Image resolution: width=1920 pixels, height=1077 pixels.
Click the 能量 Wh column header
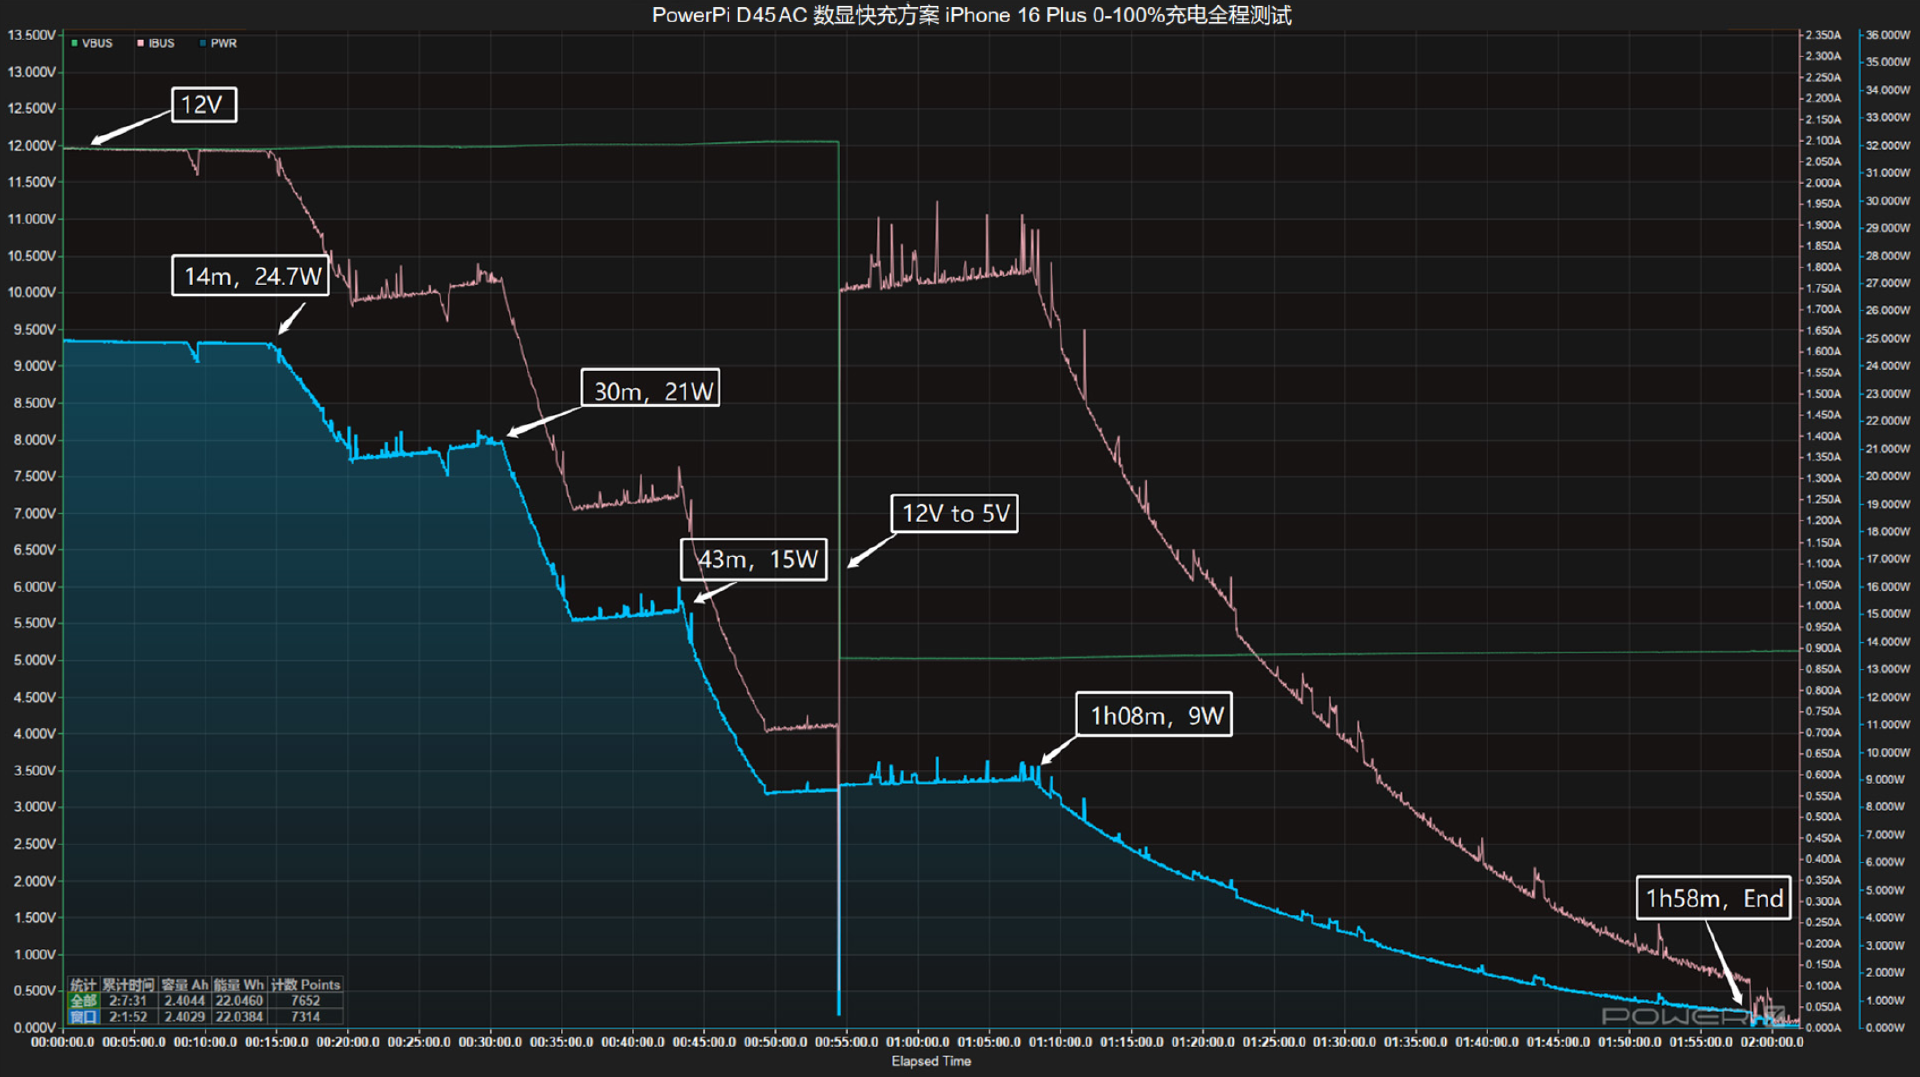pyautogui.click(x=239, y=985)
